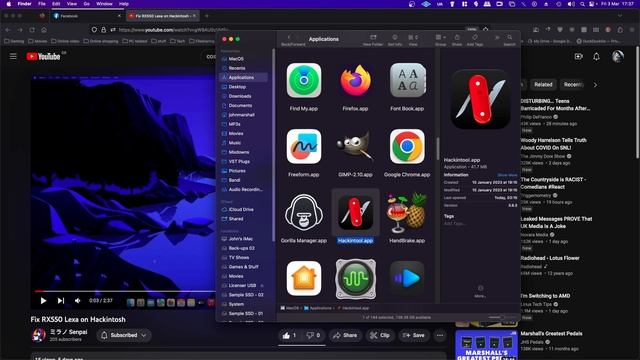Select the green waveform app icon
Screen dimensions: 640x360
click(356, 278)
